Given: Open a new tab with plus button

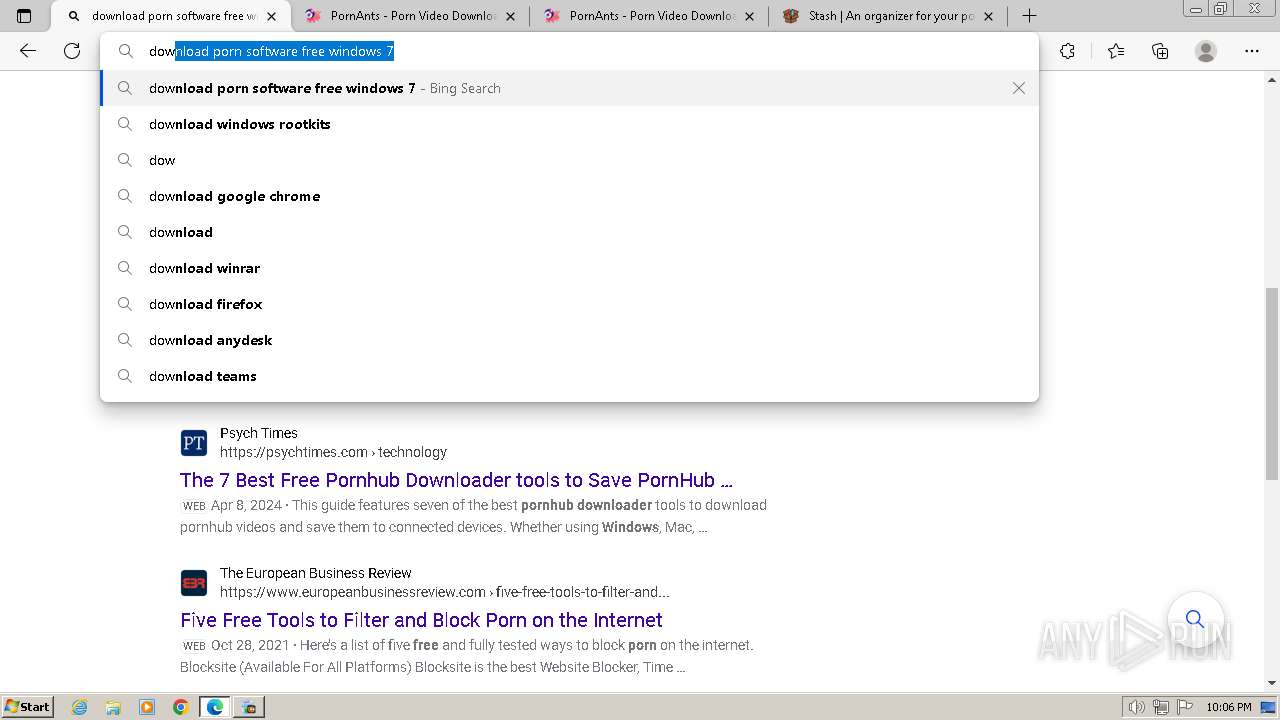Looking at the screenshot, I should (x=1029, y=16).
